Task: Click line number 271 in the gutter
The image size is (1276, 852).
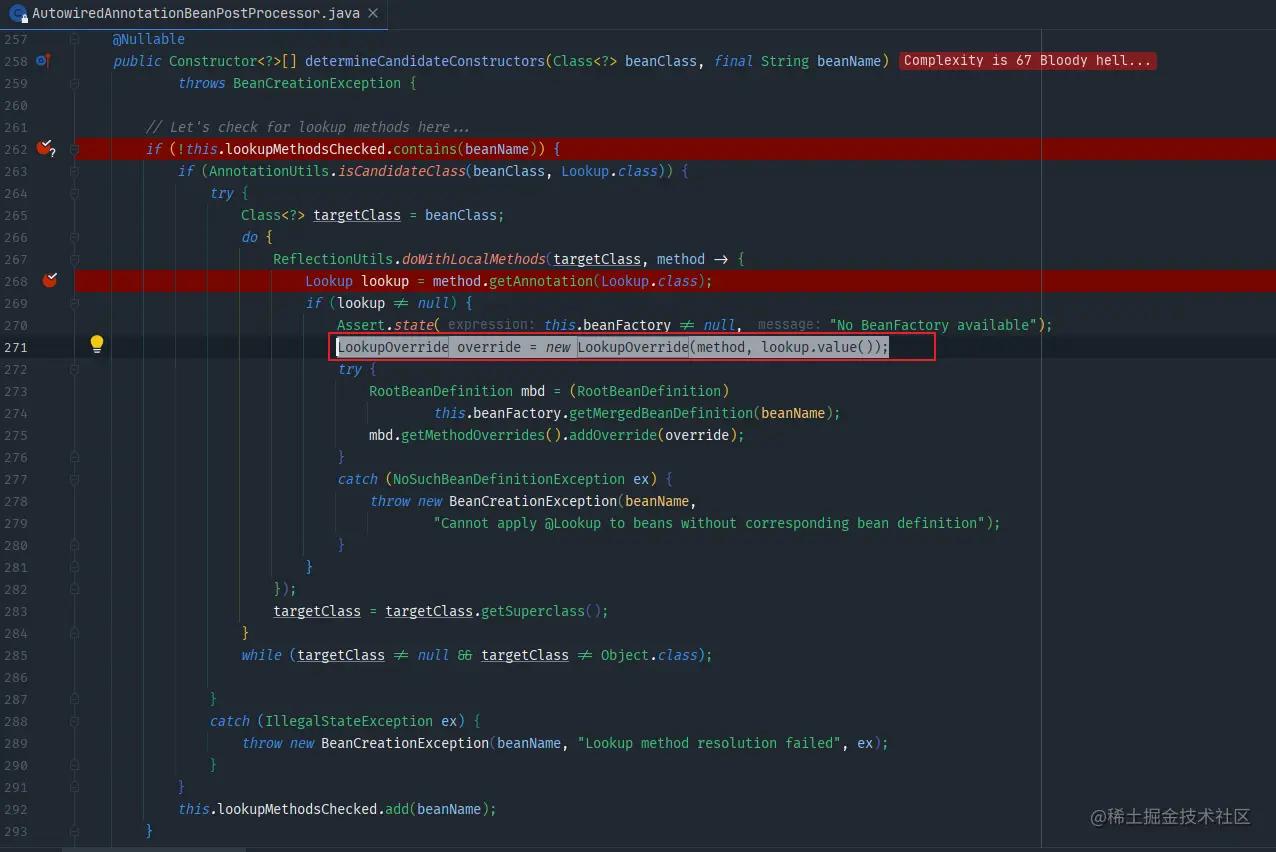Action: (x=16, y=347)
